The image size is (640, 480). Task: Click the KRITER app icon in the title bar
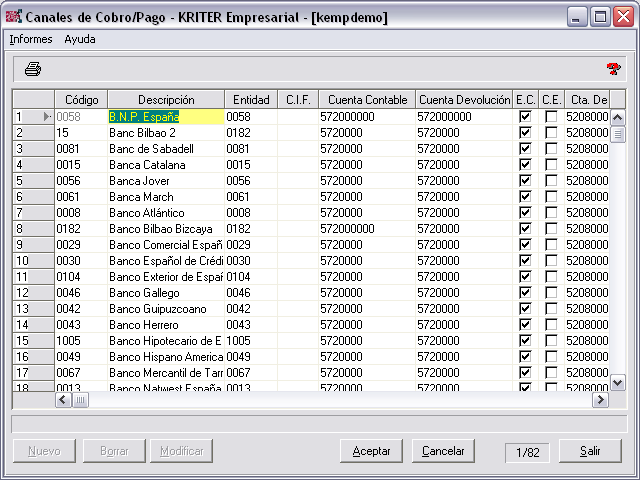click(x=13, y=17)
